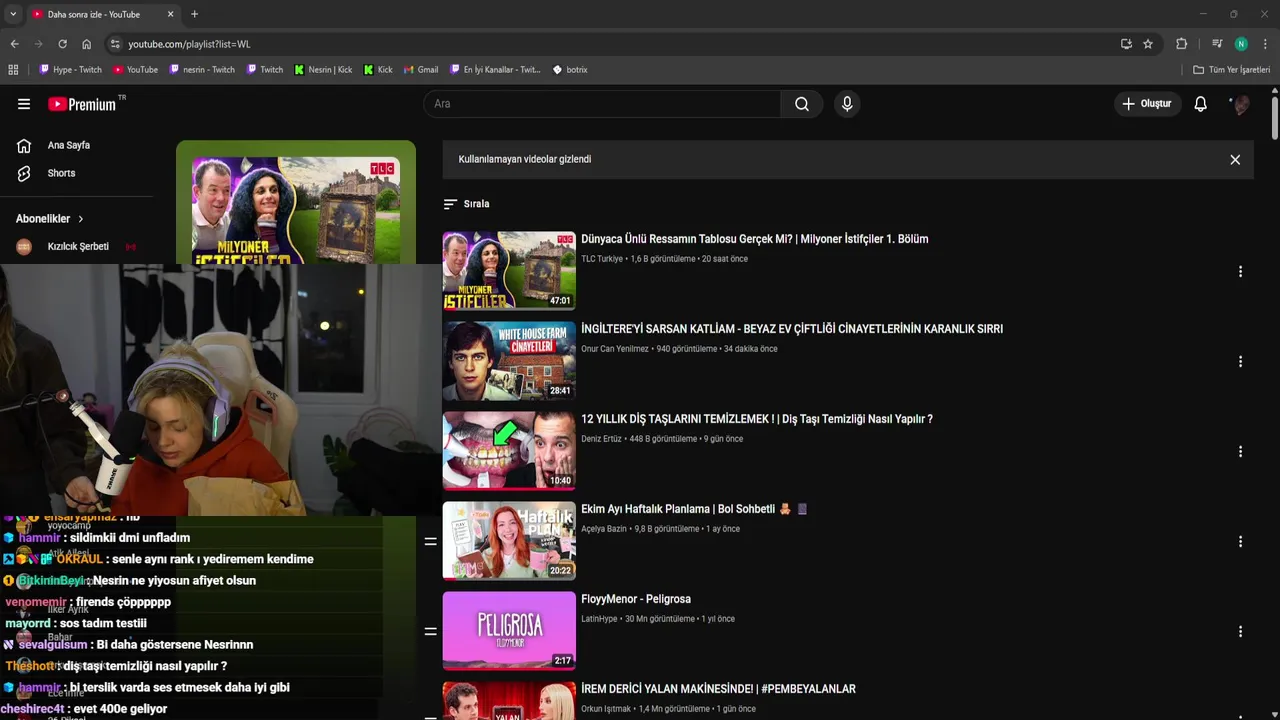Click the browser address bar URL
Screen dimensions: 1280x720
point(189,44)
